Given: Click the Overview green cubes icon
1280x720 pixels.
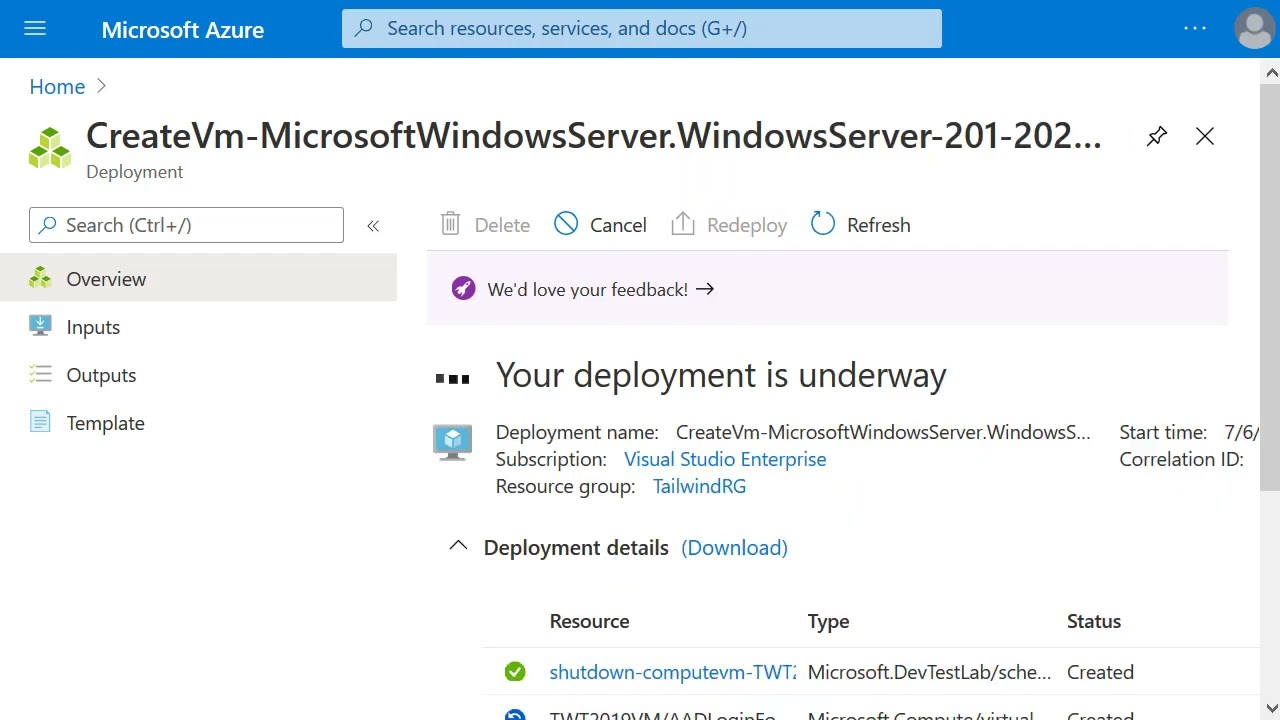Looking at the screenshot, I should 40,278.
